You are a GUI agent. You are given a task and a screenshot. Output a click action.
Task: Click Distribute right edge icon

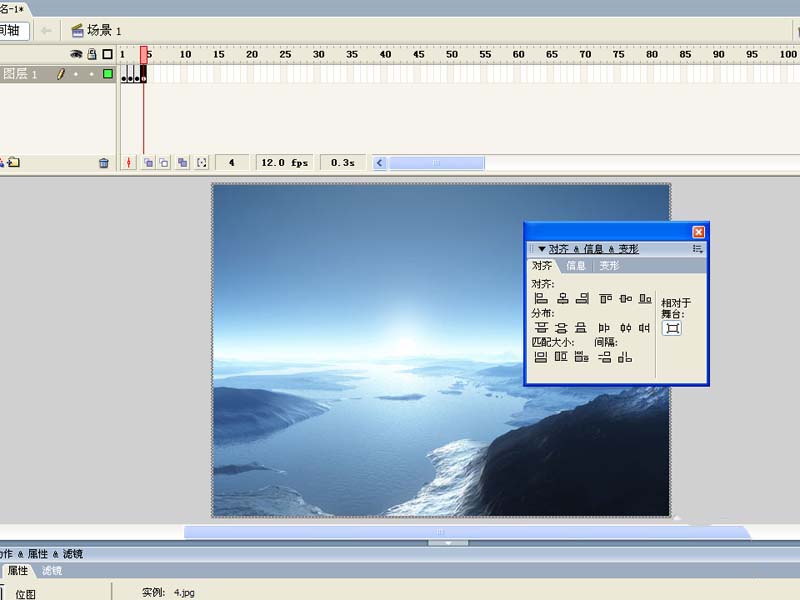pos(644,328)
